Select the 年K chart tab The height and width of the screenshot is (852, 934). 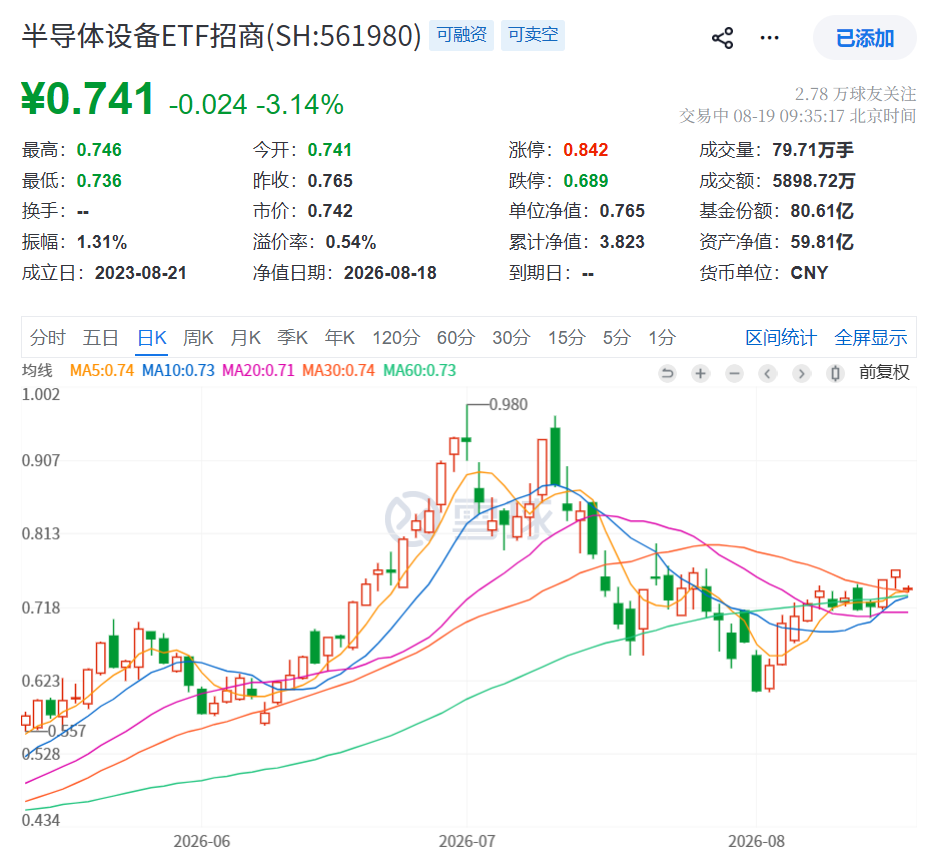[340, 338]
